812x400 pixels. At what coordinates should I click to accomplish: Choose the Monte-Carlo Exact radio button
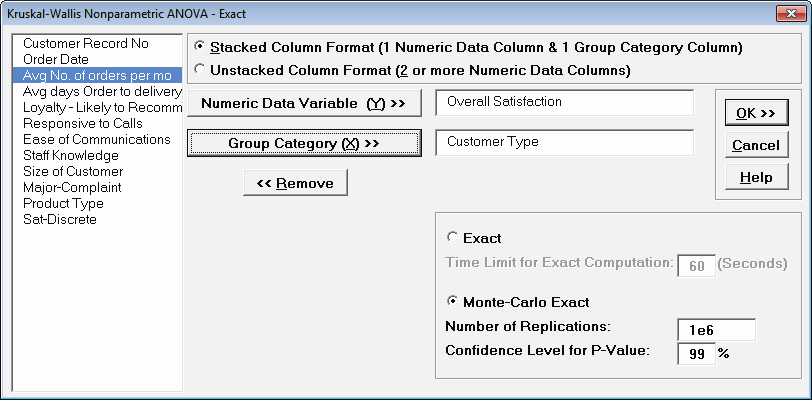tap(453, 301)
